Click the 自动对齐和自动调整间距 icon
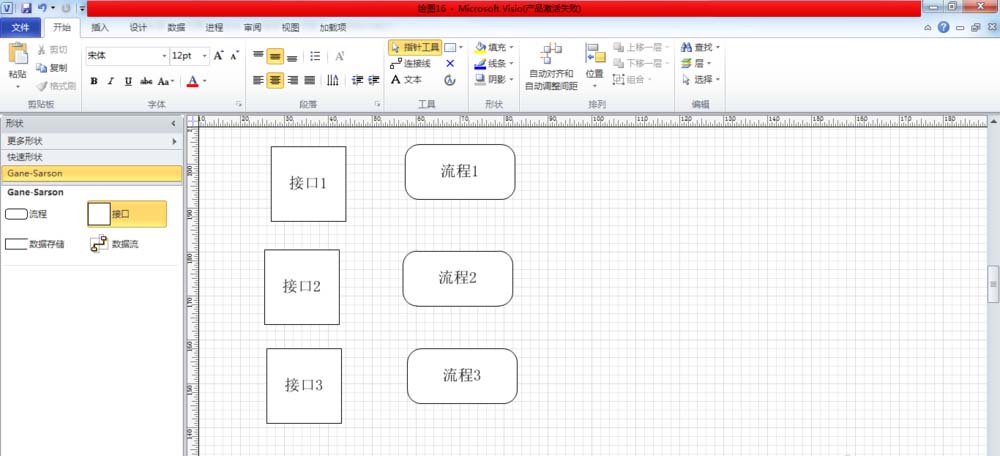Image resolution: width=1000 pixels, height=456 pixels. tap(551, 55)
